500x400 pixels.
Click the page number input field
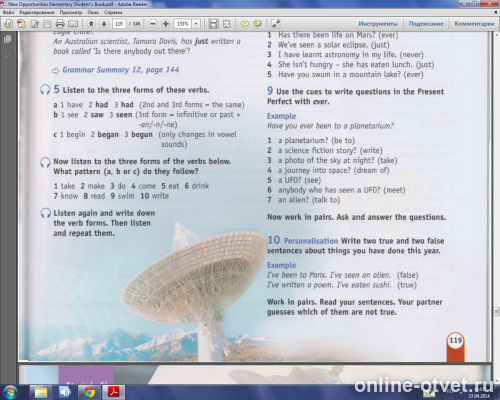pyautogui.click(x=119, y=24)
